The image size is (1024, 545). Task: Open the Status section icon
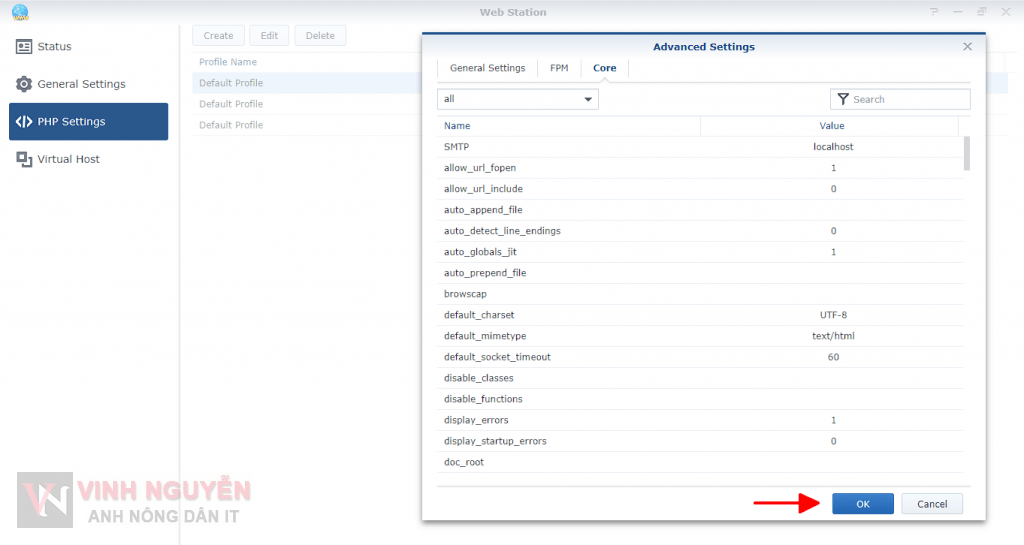(25, 47)
